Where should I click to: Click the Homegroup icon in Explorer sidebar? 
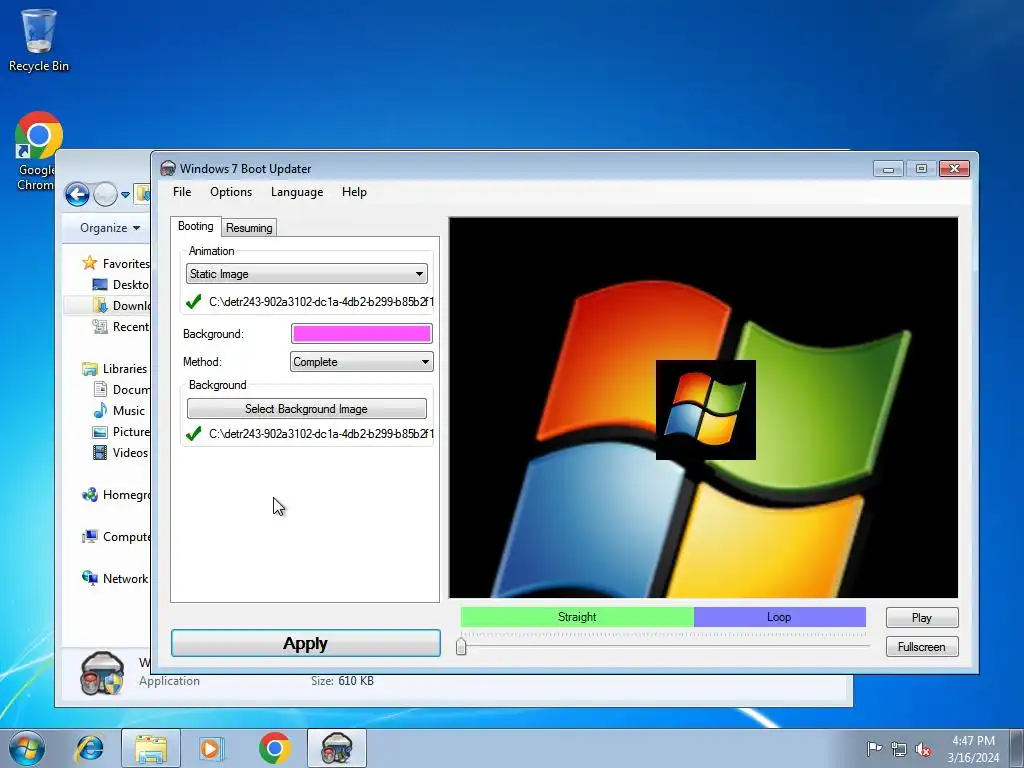click(89, 495)
